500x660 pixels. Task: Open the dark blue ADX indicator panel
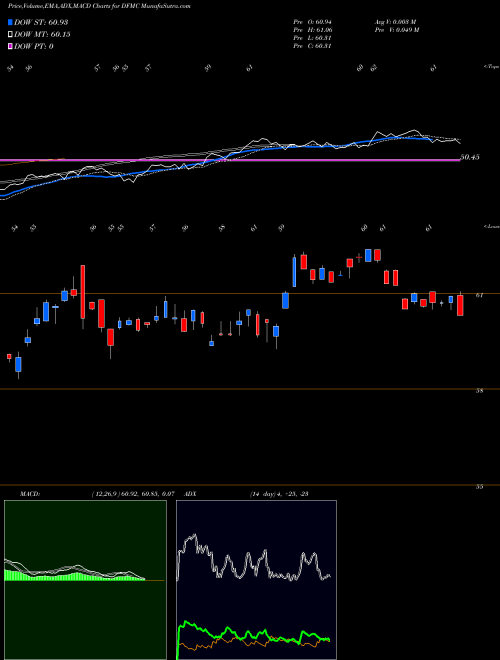click(256, 580)
